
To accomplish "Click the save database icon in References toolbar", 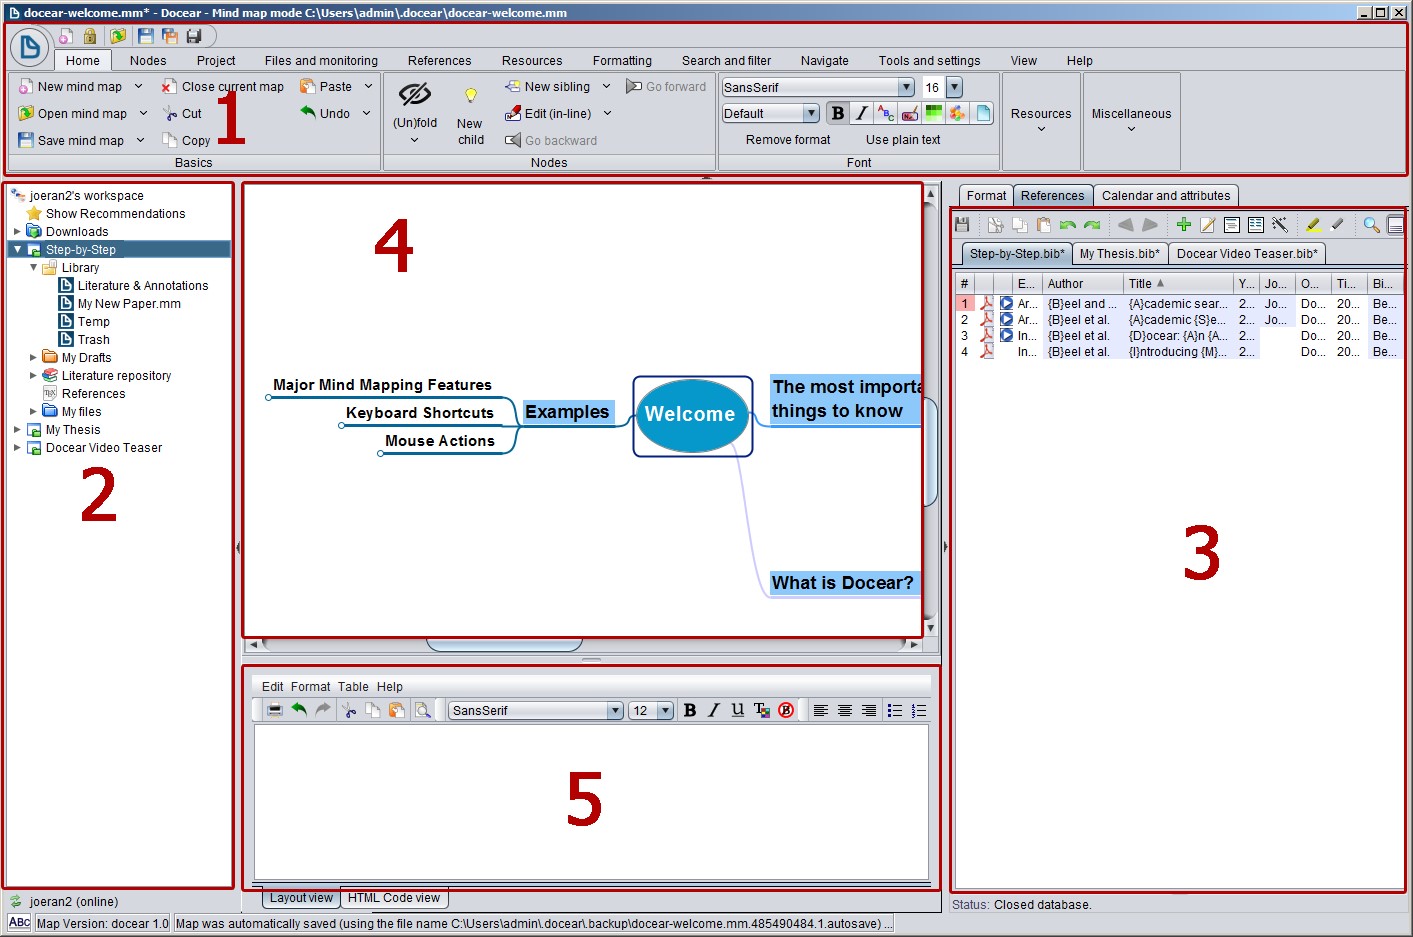I will (x=963, y=225).
